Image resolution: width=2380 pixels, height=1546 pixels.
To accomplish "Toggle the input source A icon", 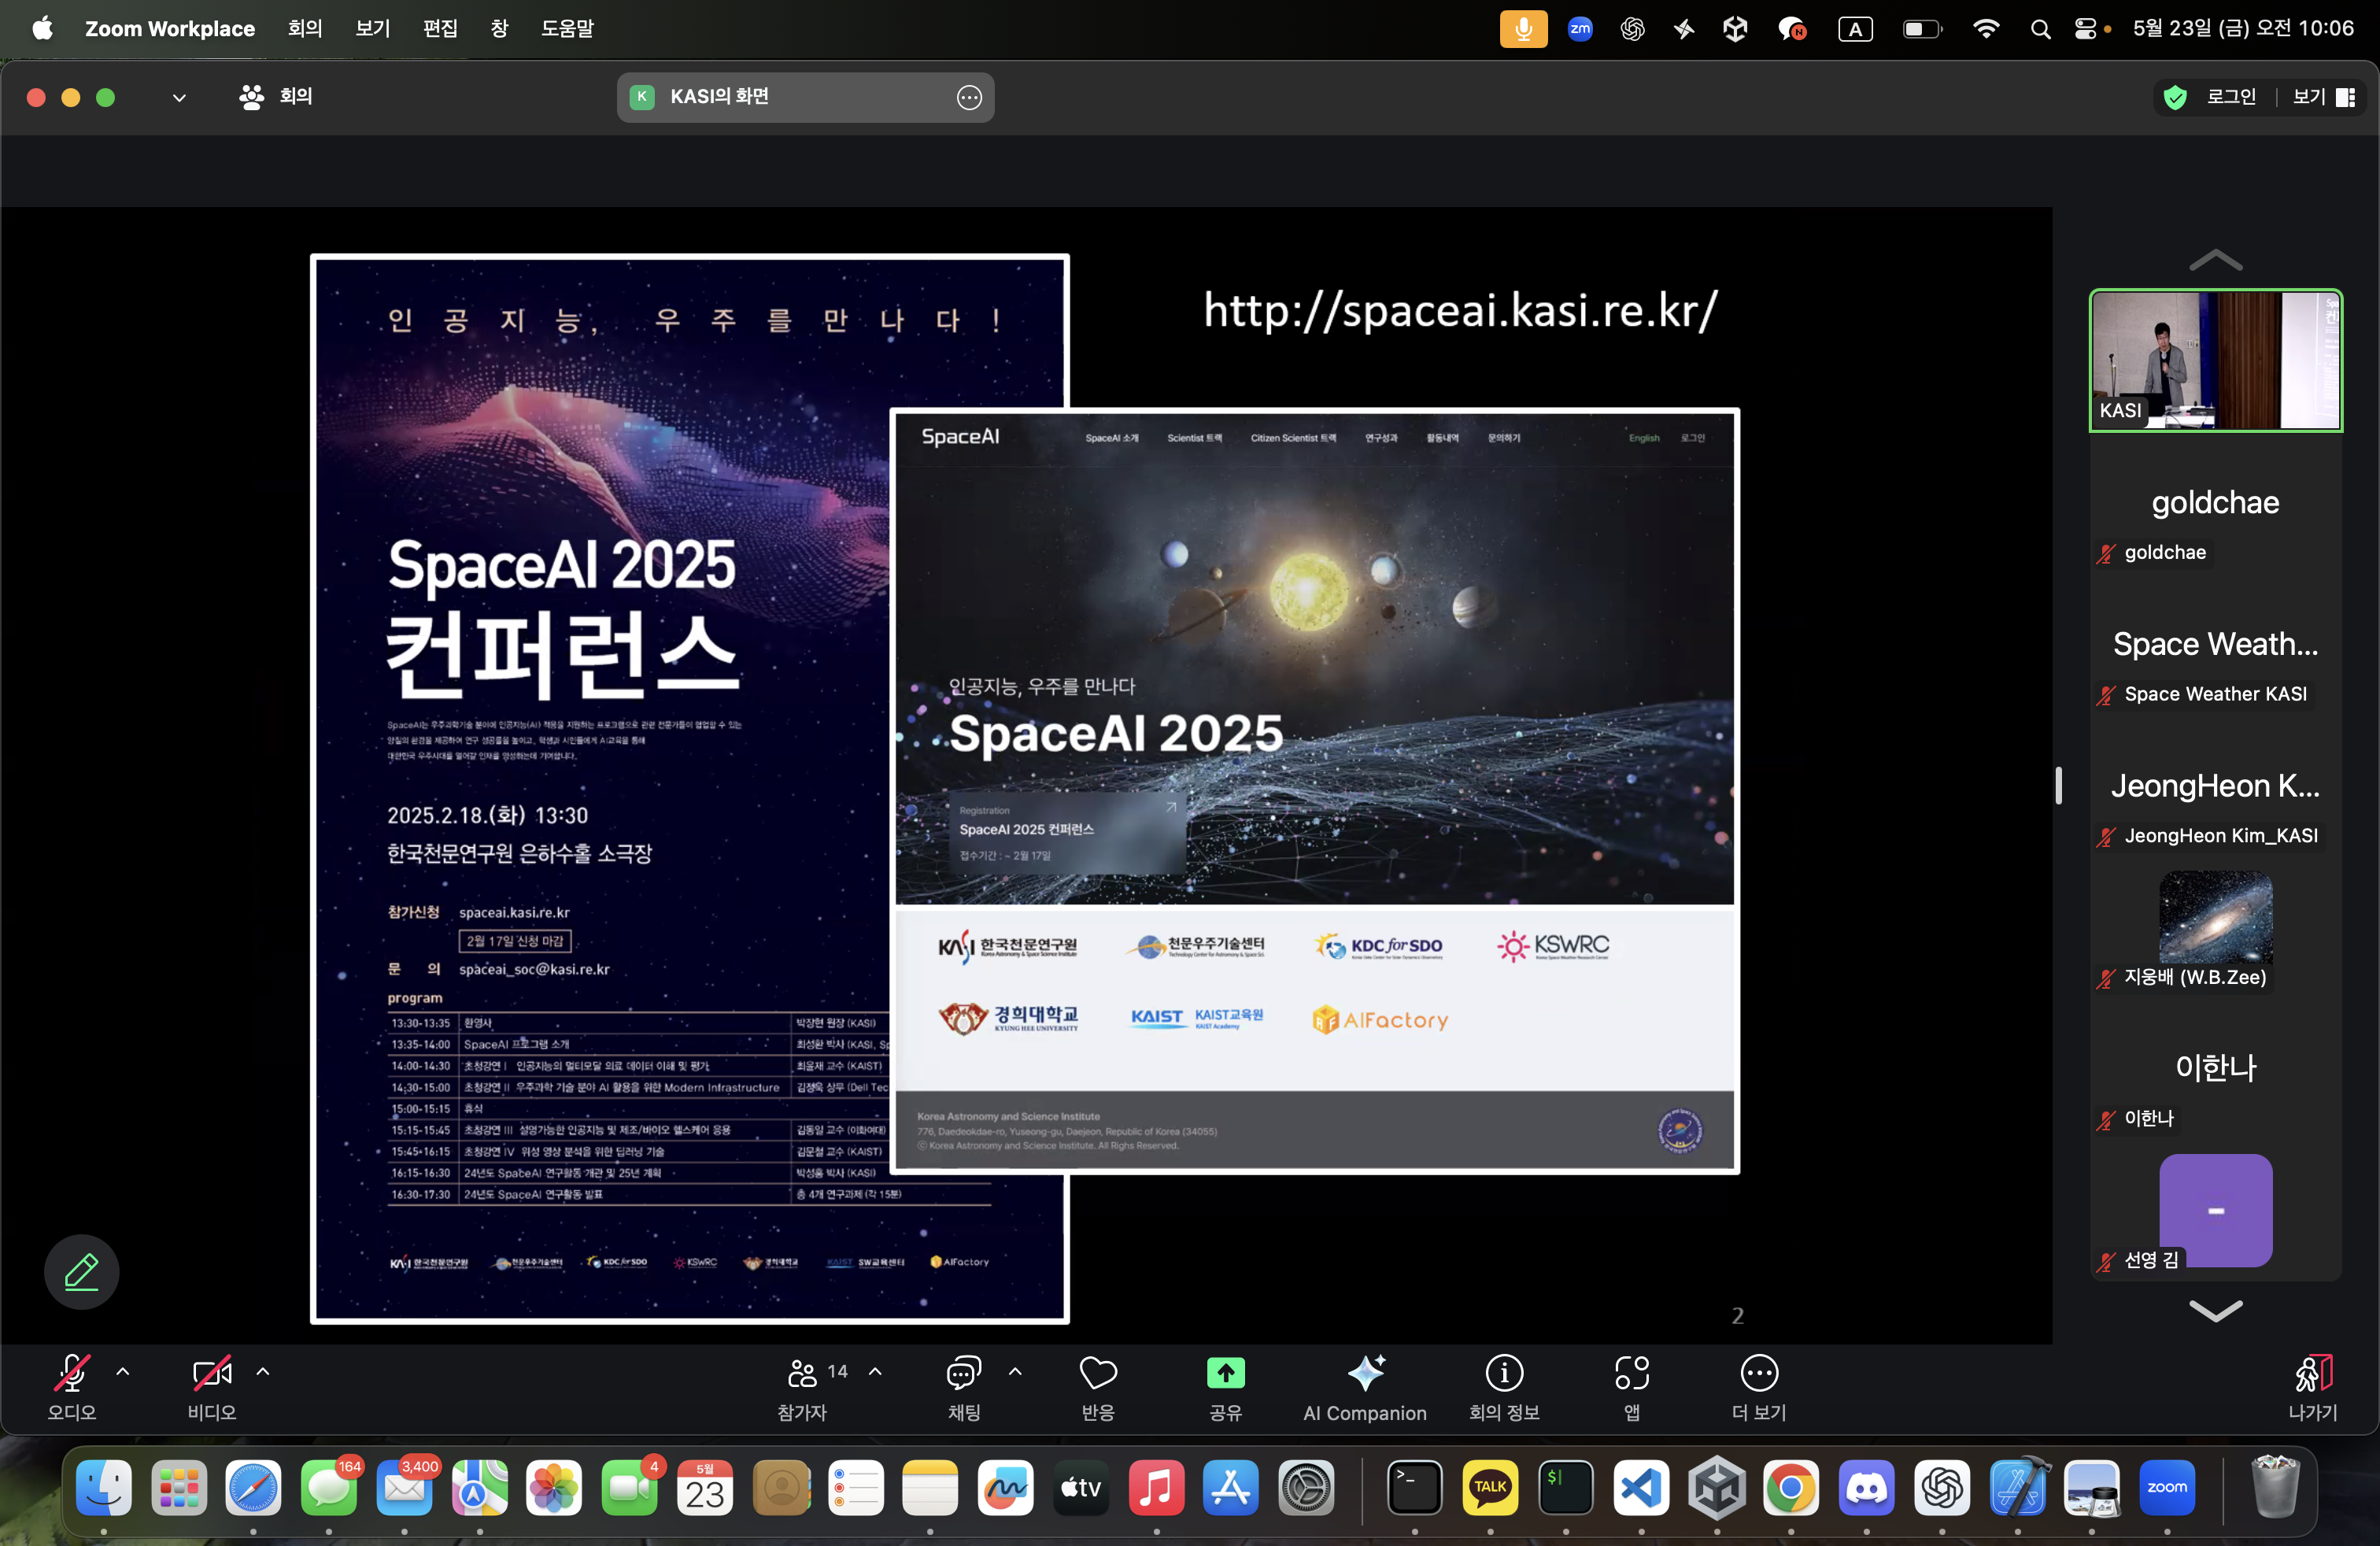I will coord(1856,29).
